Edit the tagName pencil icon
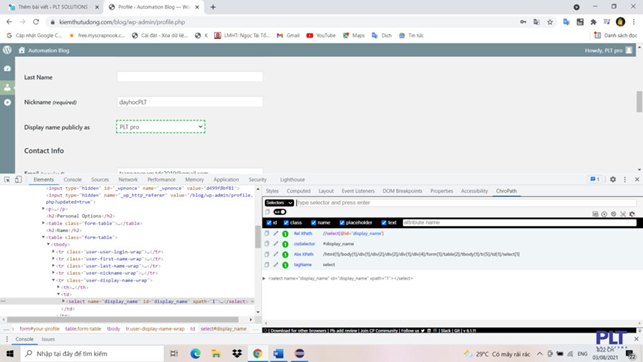The width and height of the screenshot is (643, 362). click(x=276, y=265)
